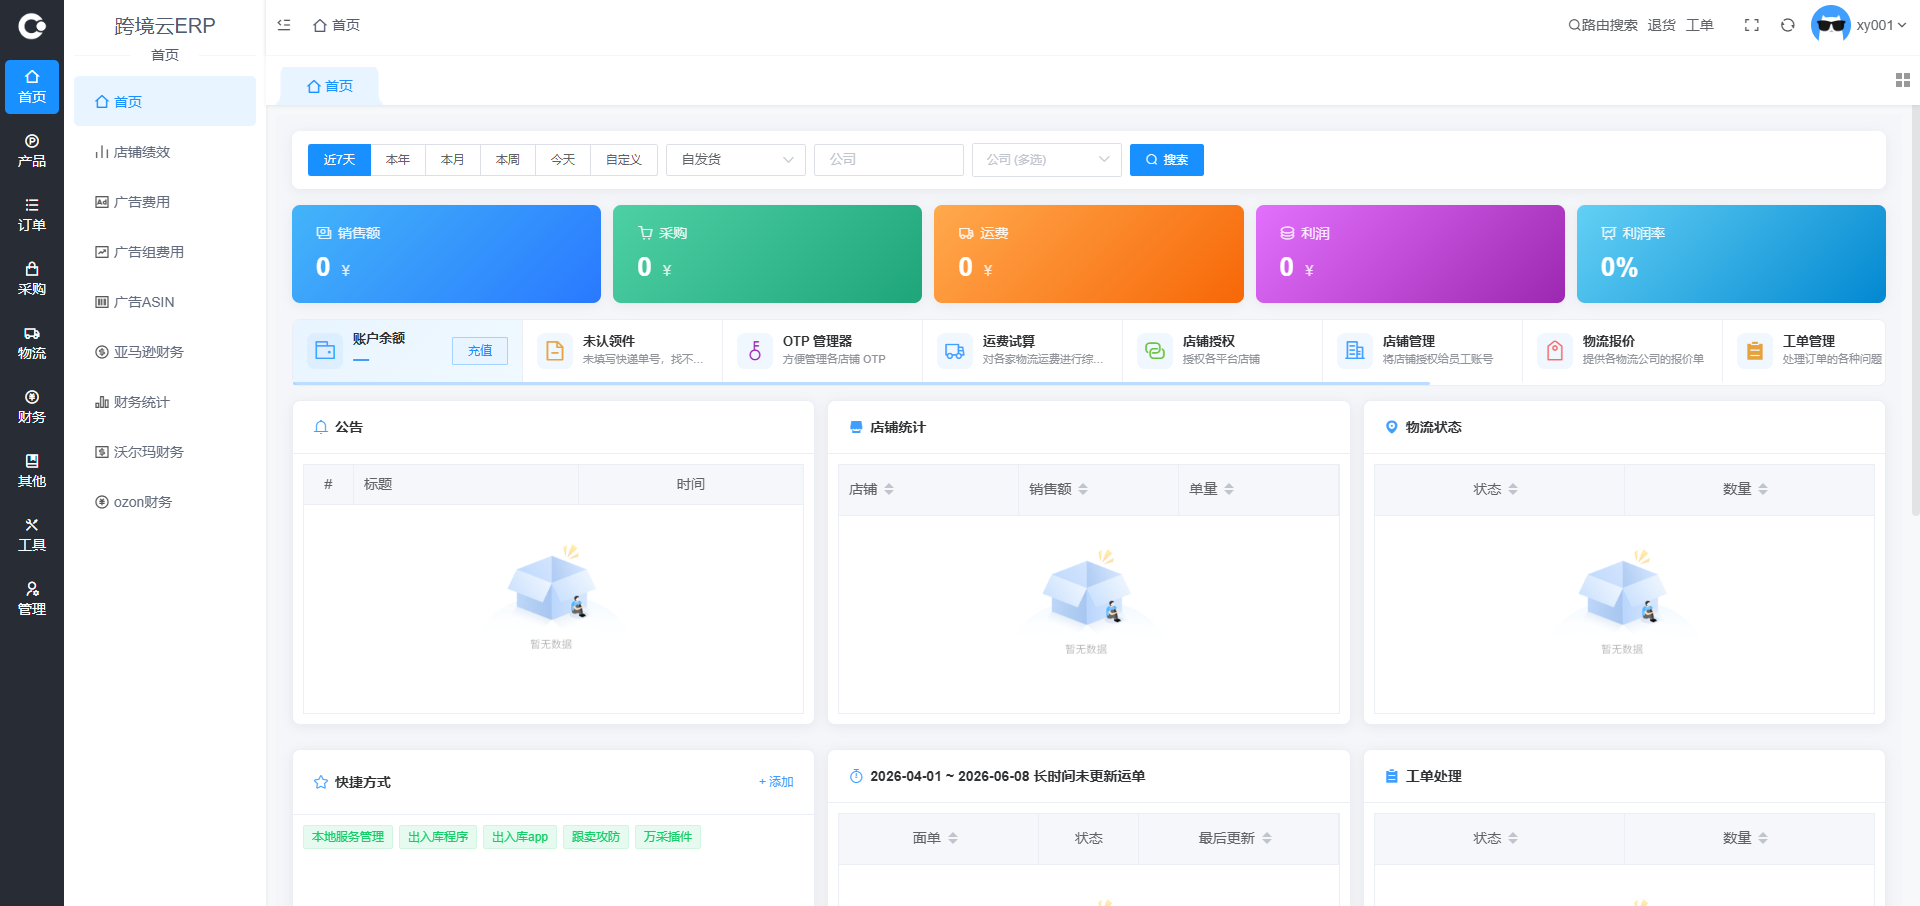This screenshot has height=906, width=1920.
Task: Open the tab grid icon at right
Action: (x=1903, y=80)
